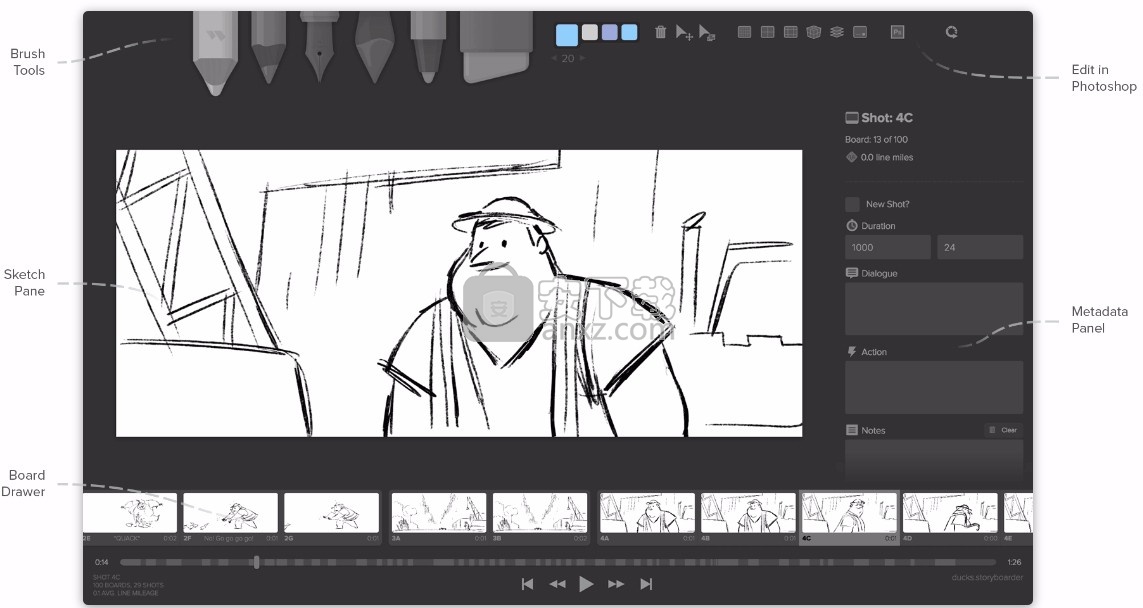Select board 2F in the board drawer
The height and width of the screenshot is (608, 1143).
[230, 513]
